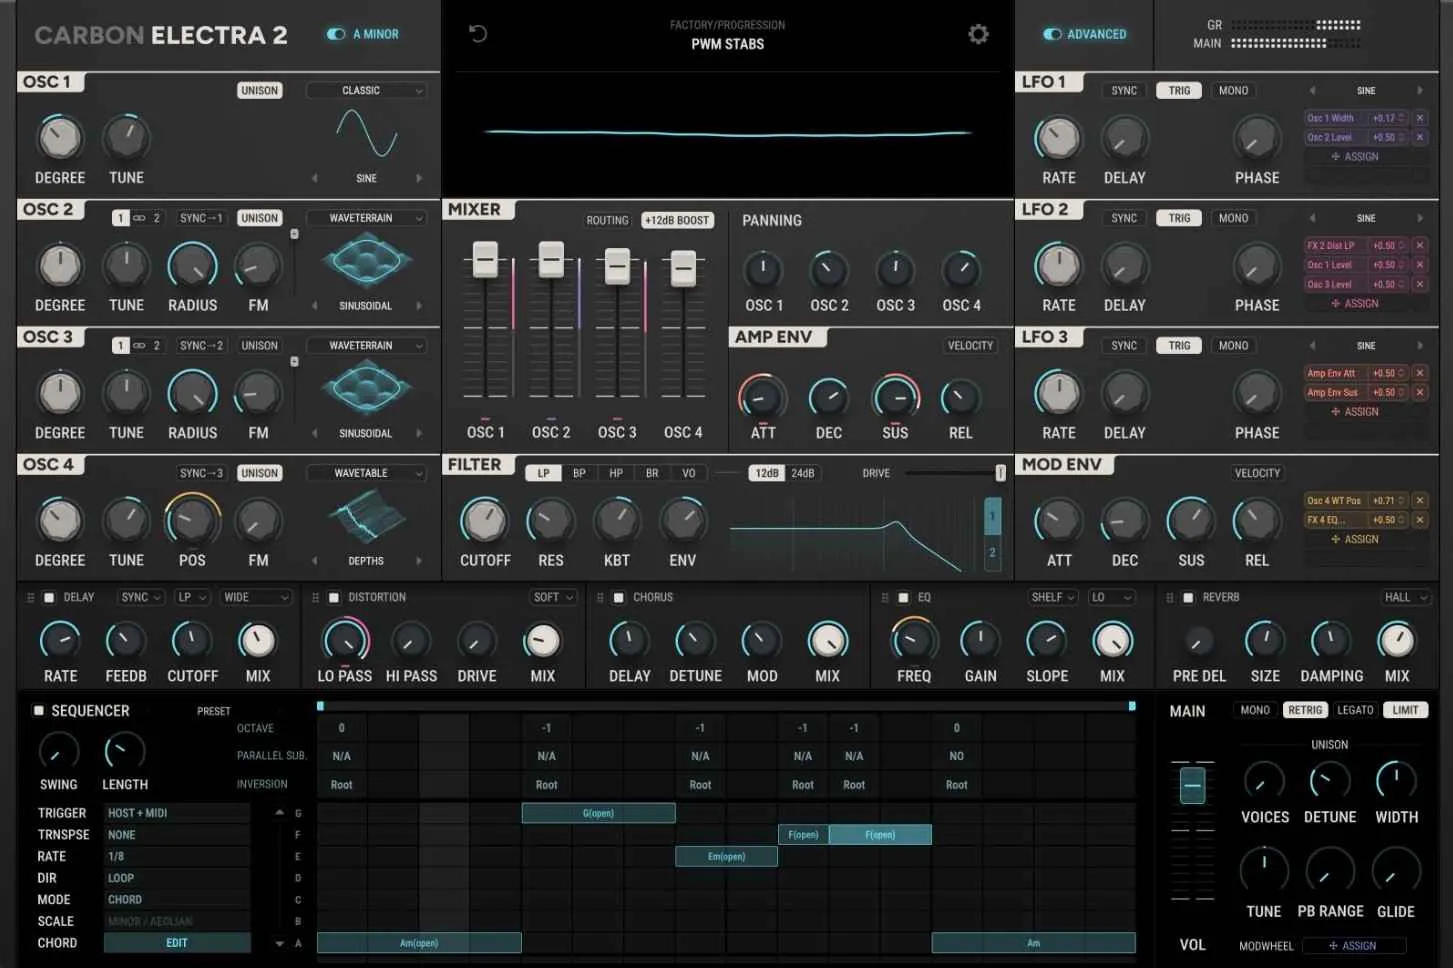The height and width of the screenshot is (968, 1453).
Task: Open the OSC 4 WAVETABLE type dropdown
Action: (x=366, y=473)
